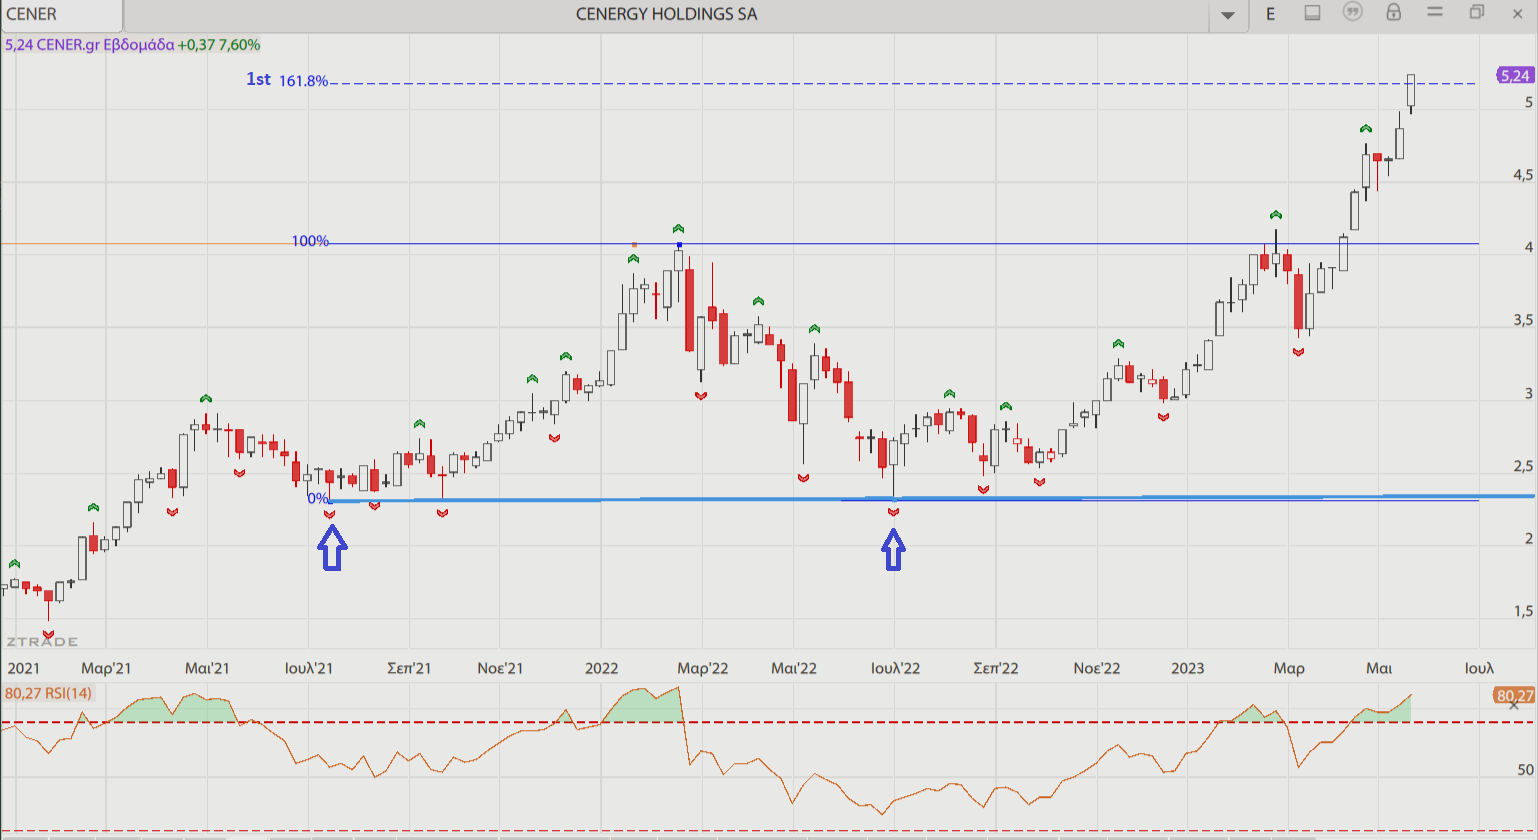Click the 0% Fibonacci level label
Screen dimensions: 1538x840
[x=318, y=498]
